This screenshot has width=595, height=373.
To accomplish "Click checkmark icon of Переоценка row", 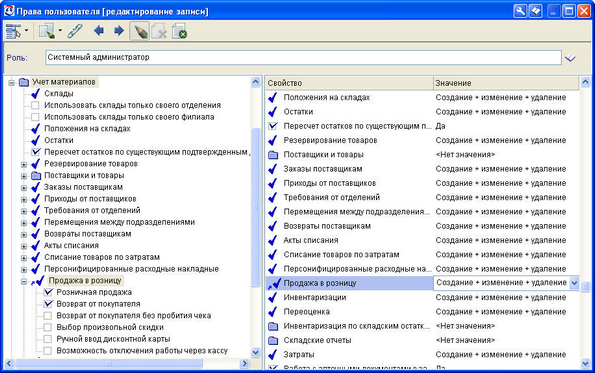I will (x=272, y=312).
